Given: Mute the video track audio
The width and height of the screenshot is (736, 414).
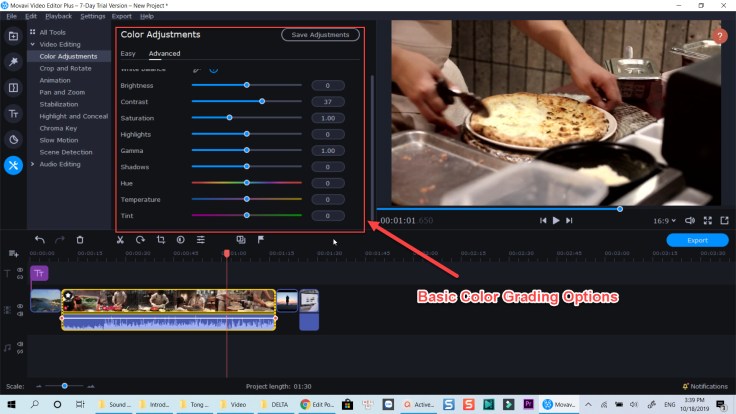Looking at the screenshot, I should pyautogui.click(x=20, y=314).
